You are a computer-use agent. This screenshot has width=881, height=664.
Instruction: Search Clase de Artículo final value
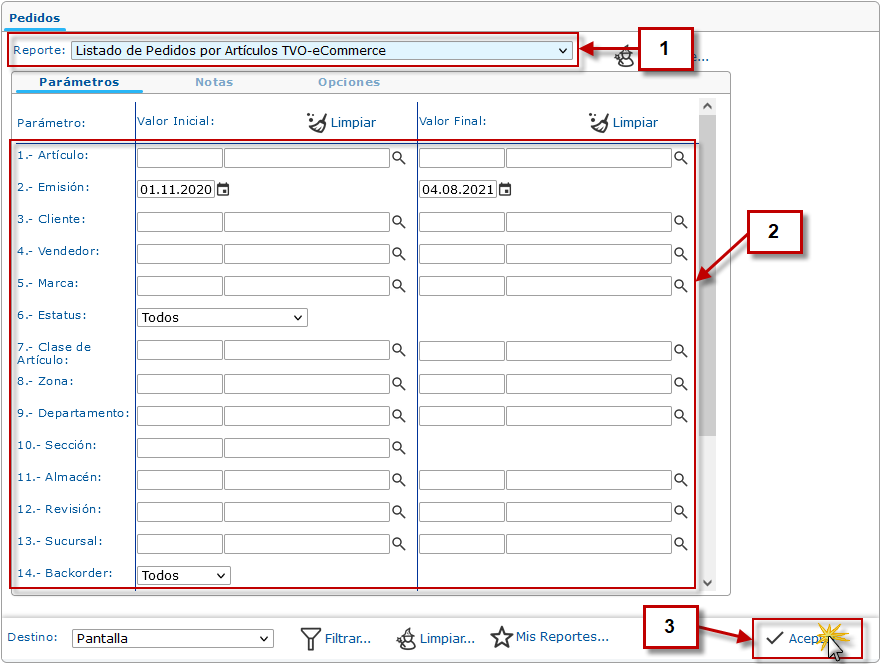point(680,351)
